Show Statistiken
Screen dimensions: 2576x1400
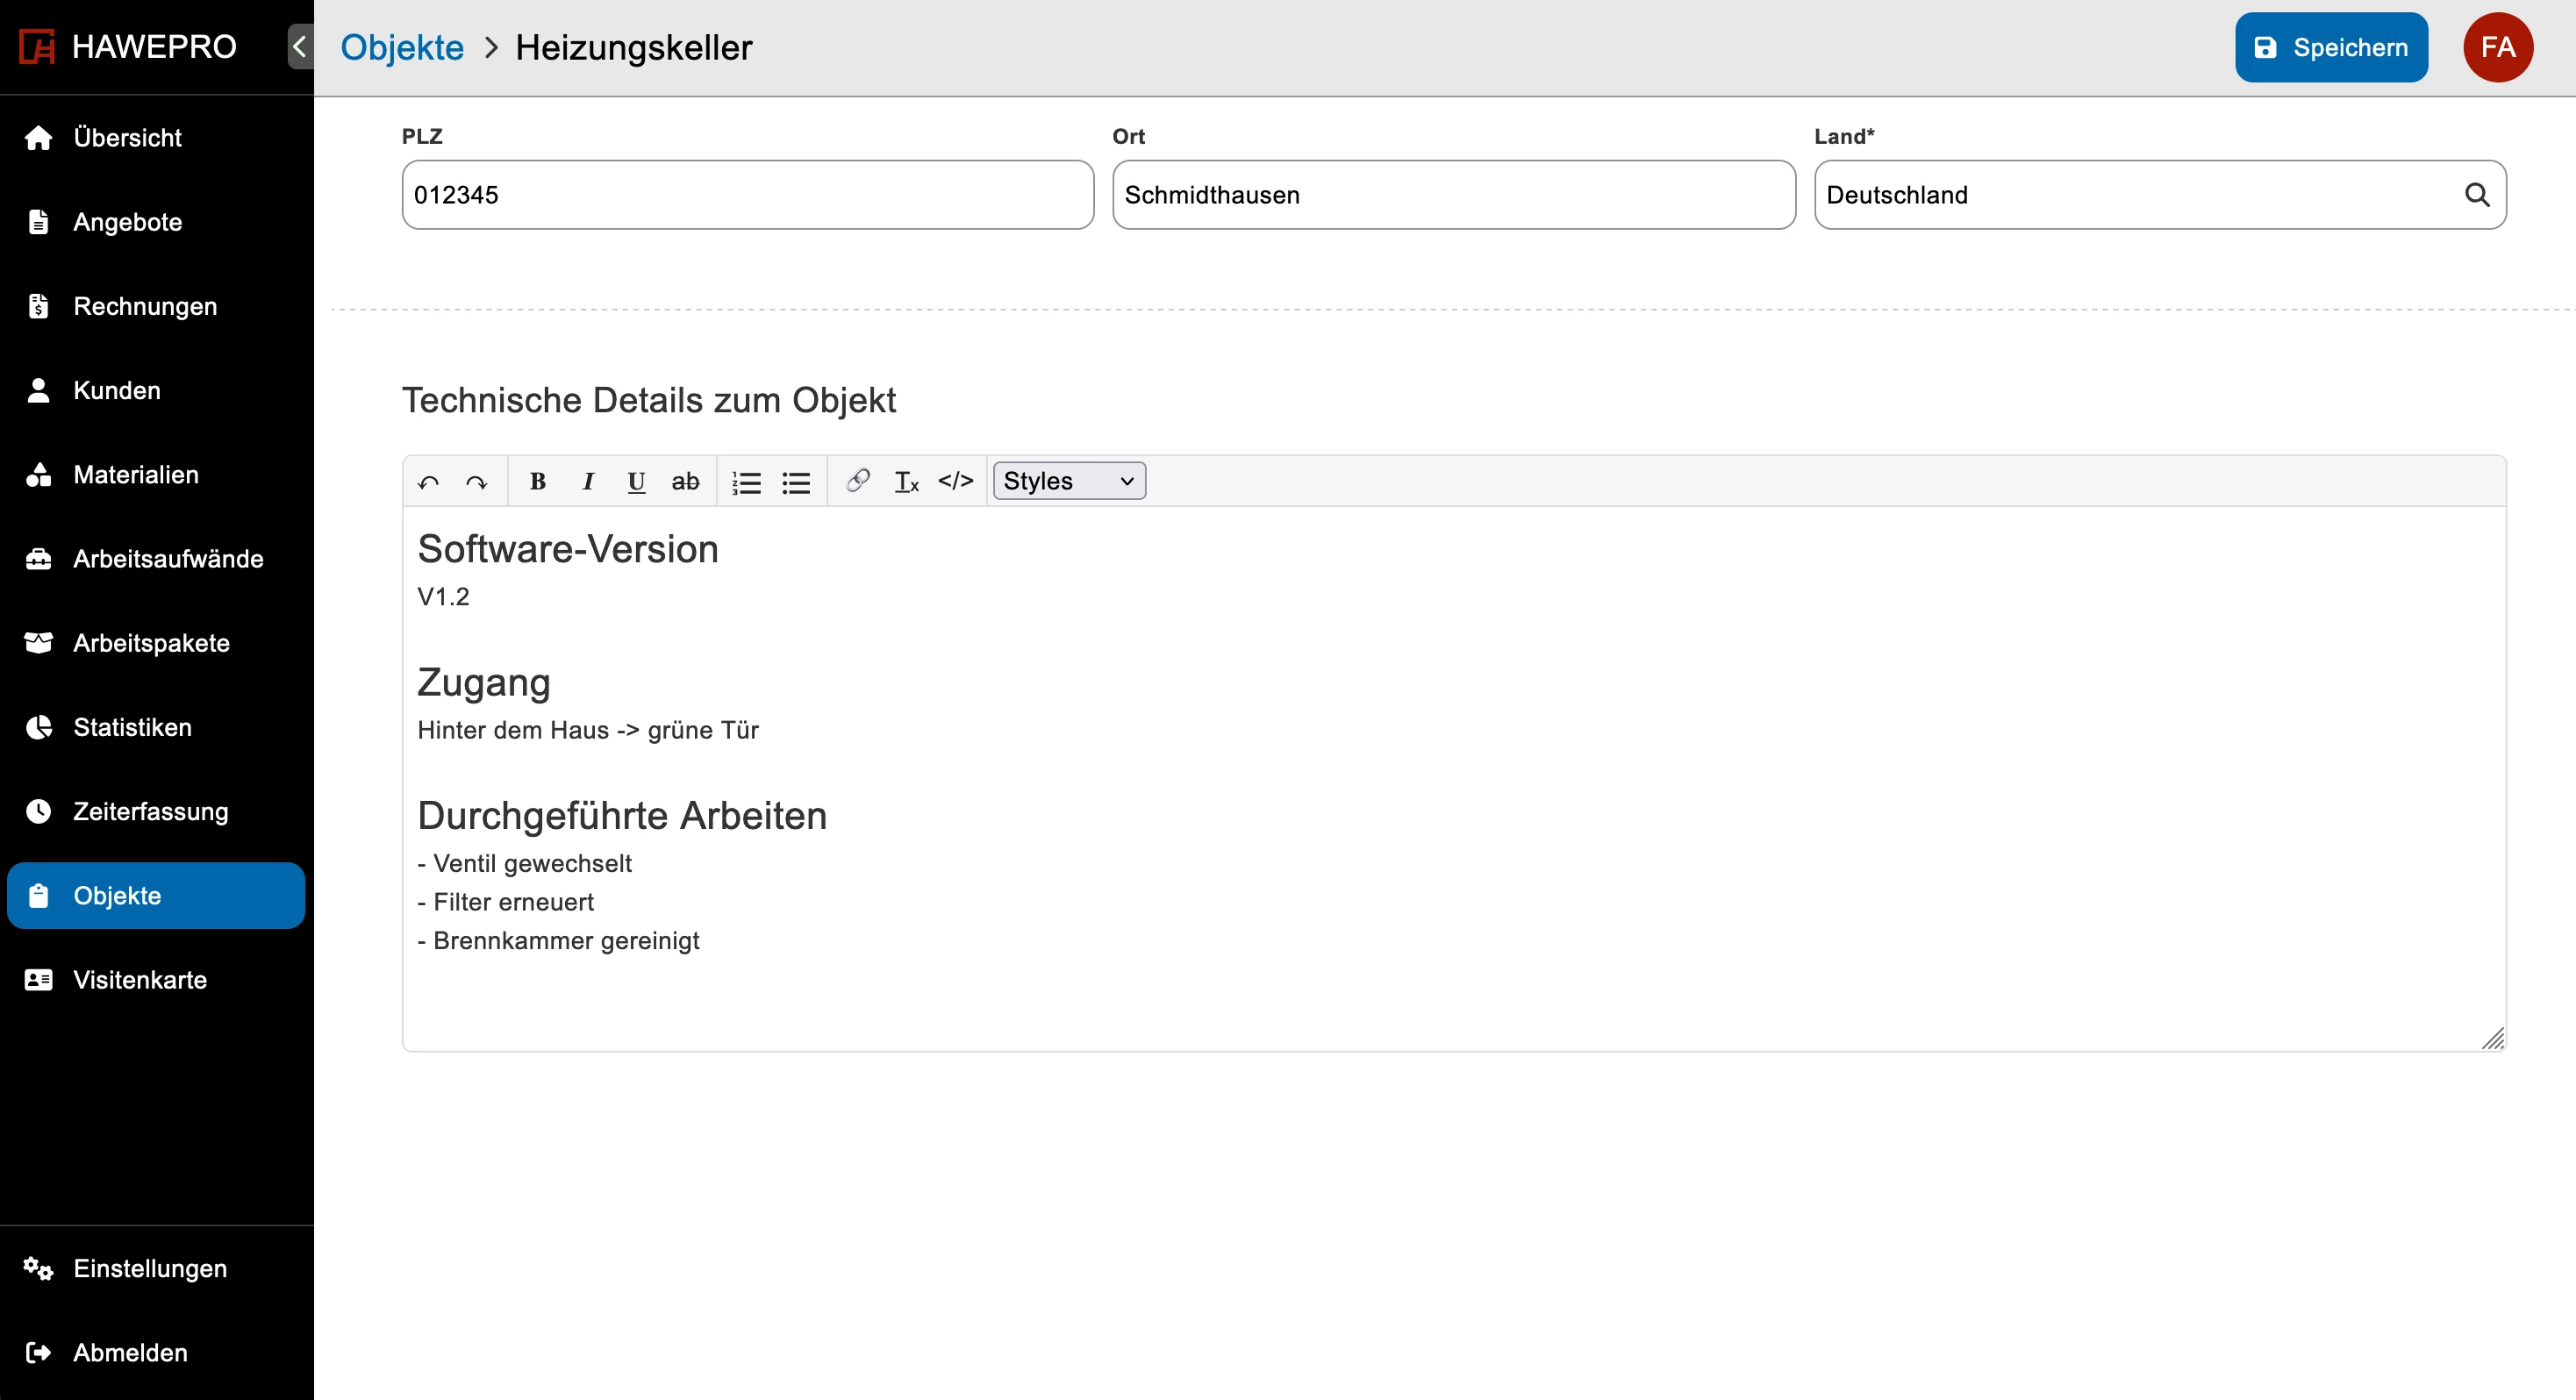point(156,727)
